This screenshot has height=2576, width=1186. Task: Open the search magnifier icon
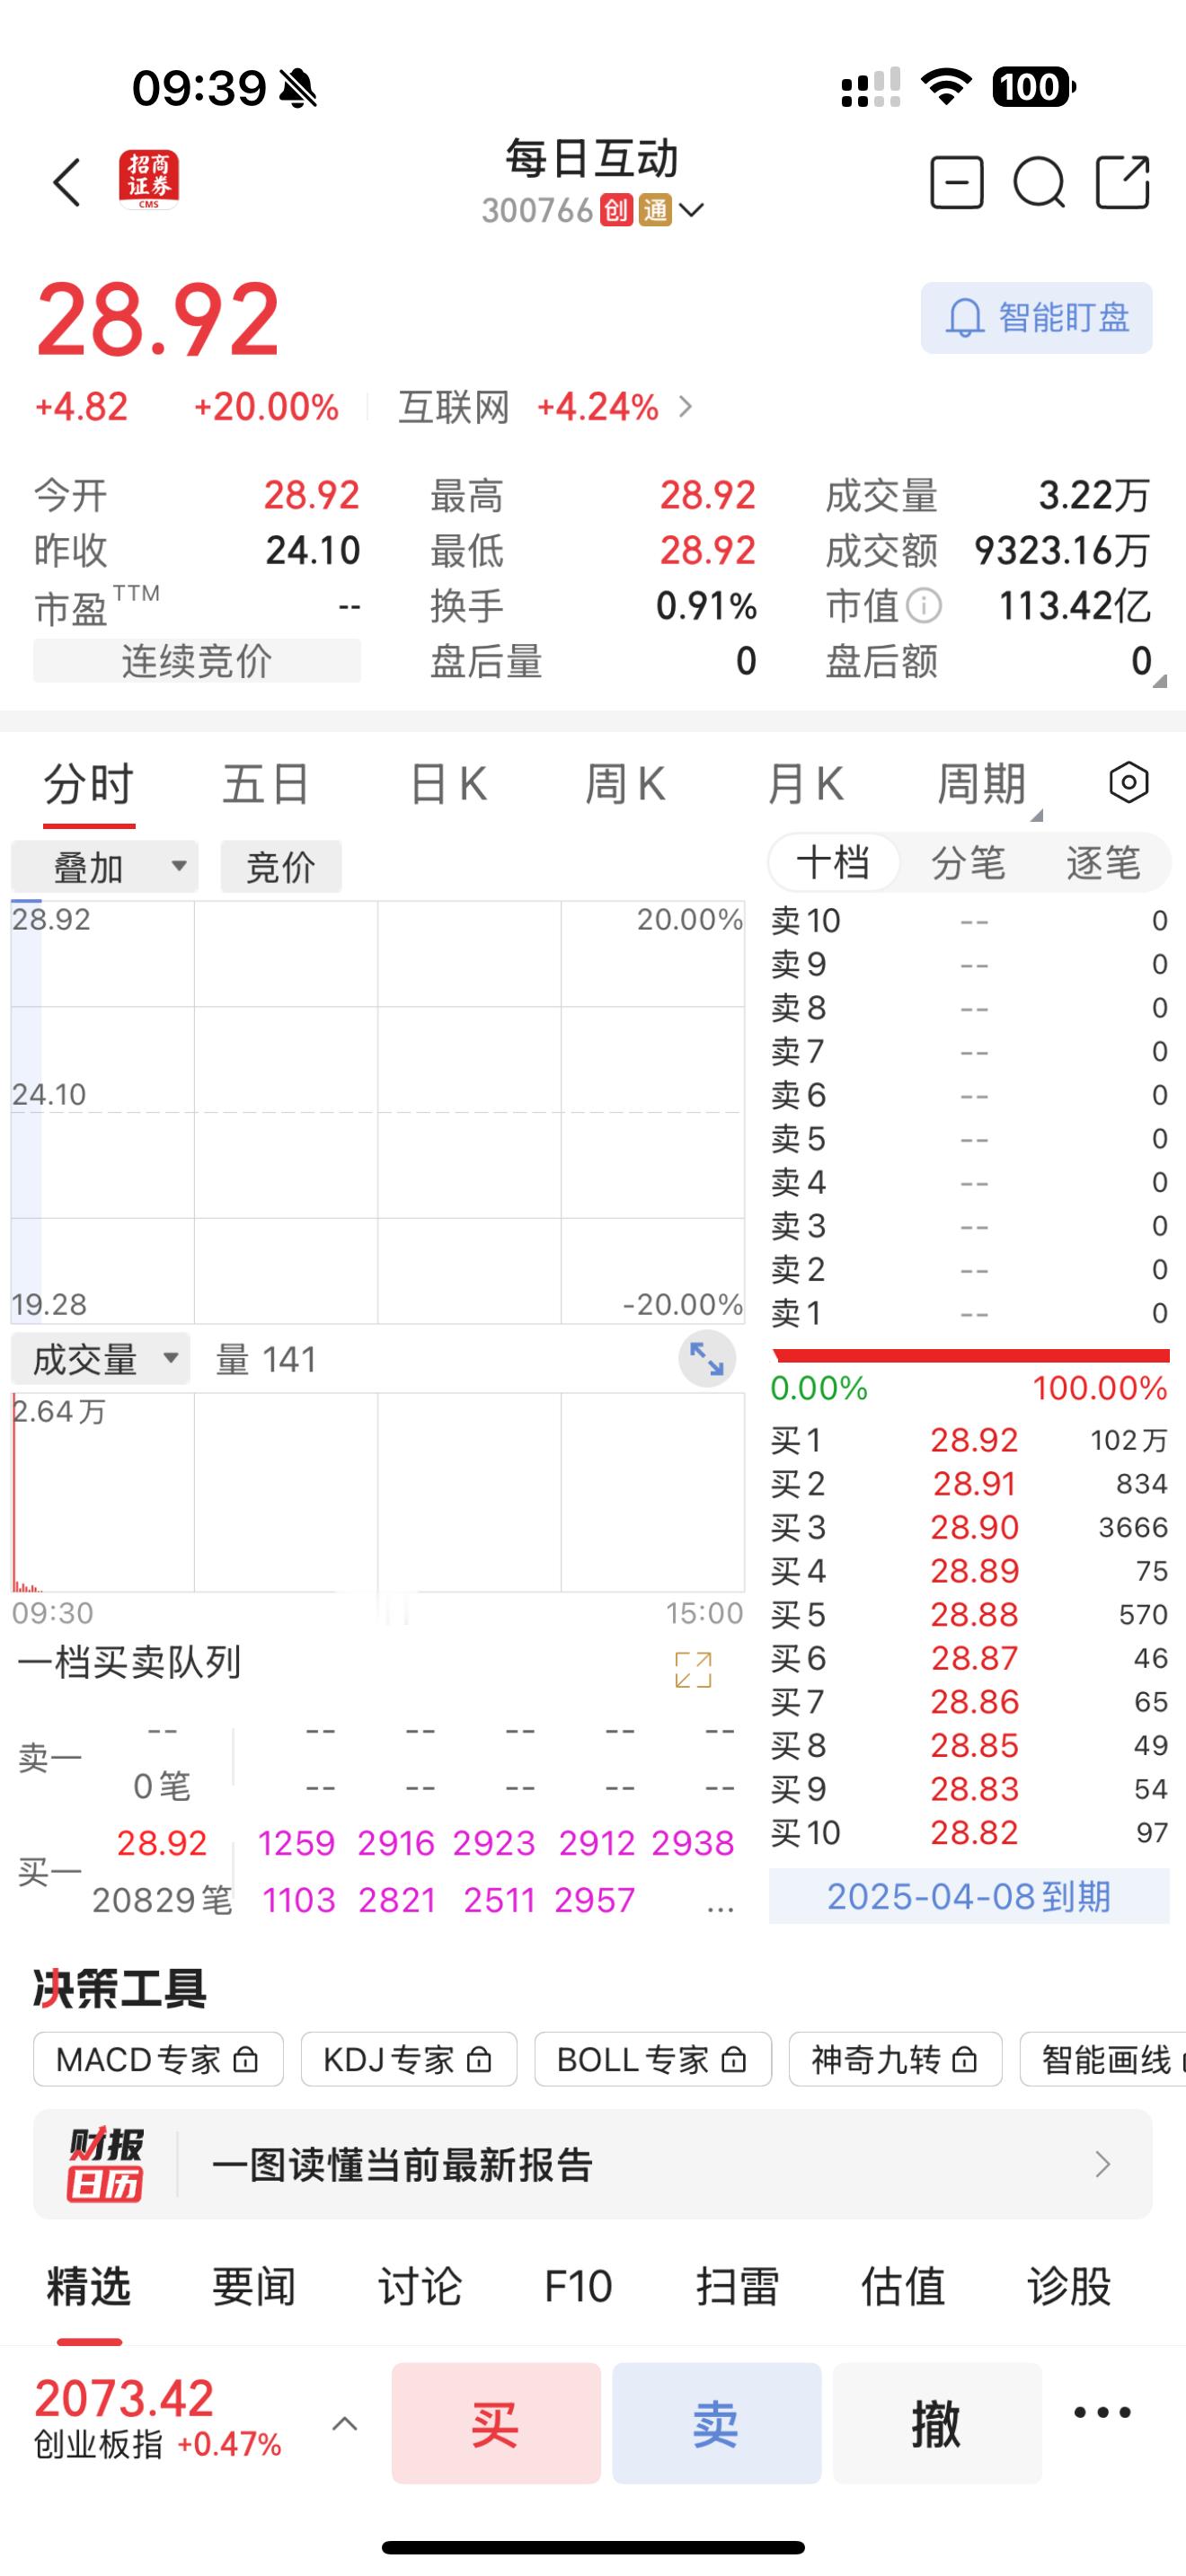(1039, 183)
